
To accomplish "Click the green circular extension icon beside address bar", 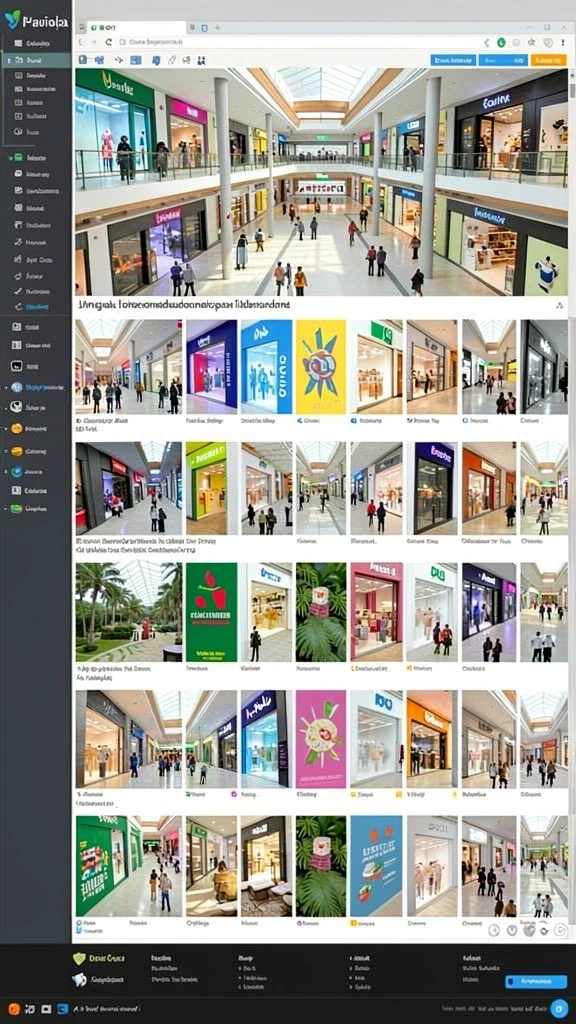I will [x=501, y=42].
